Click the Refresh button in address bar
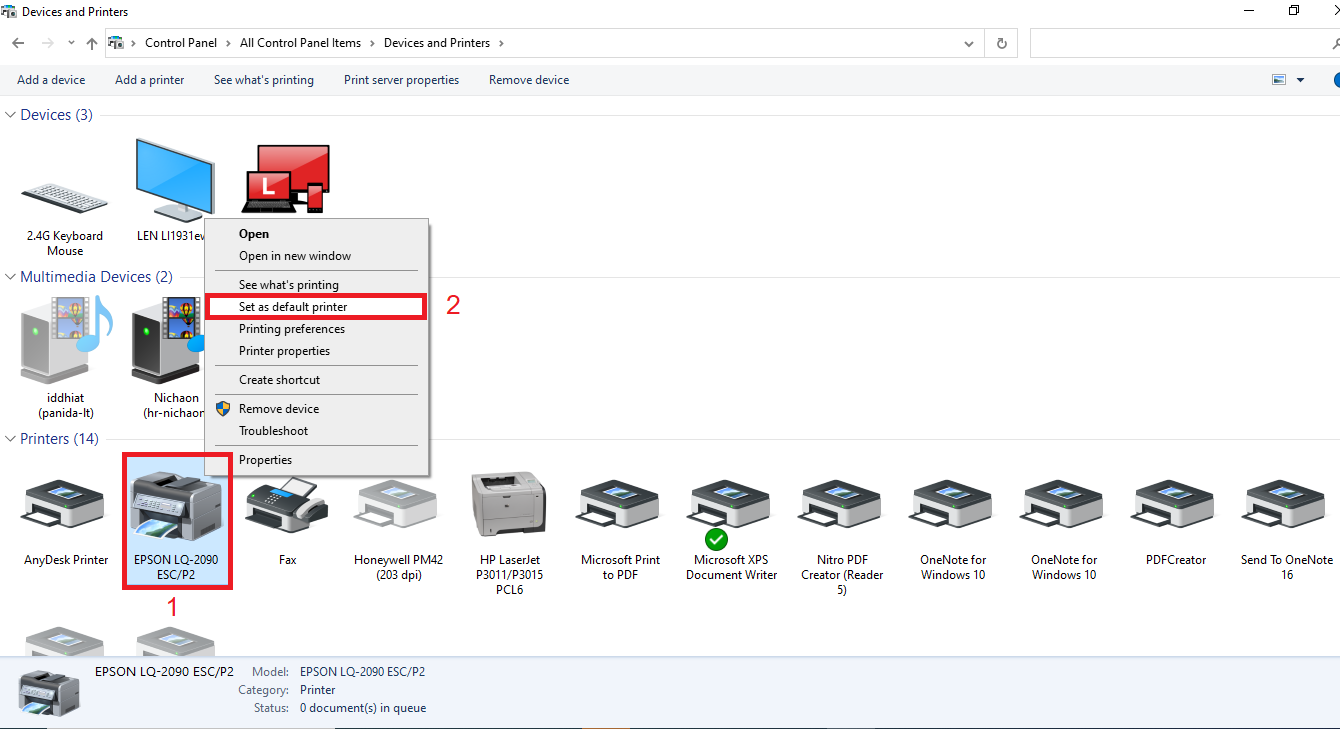 point(1001,43)
